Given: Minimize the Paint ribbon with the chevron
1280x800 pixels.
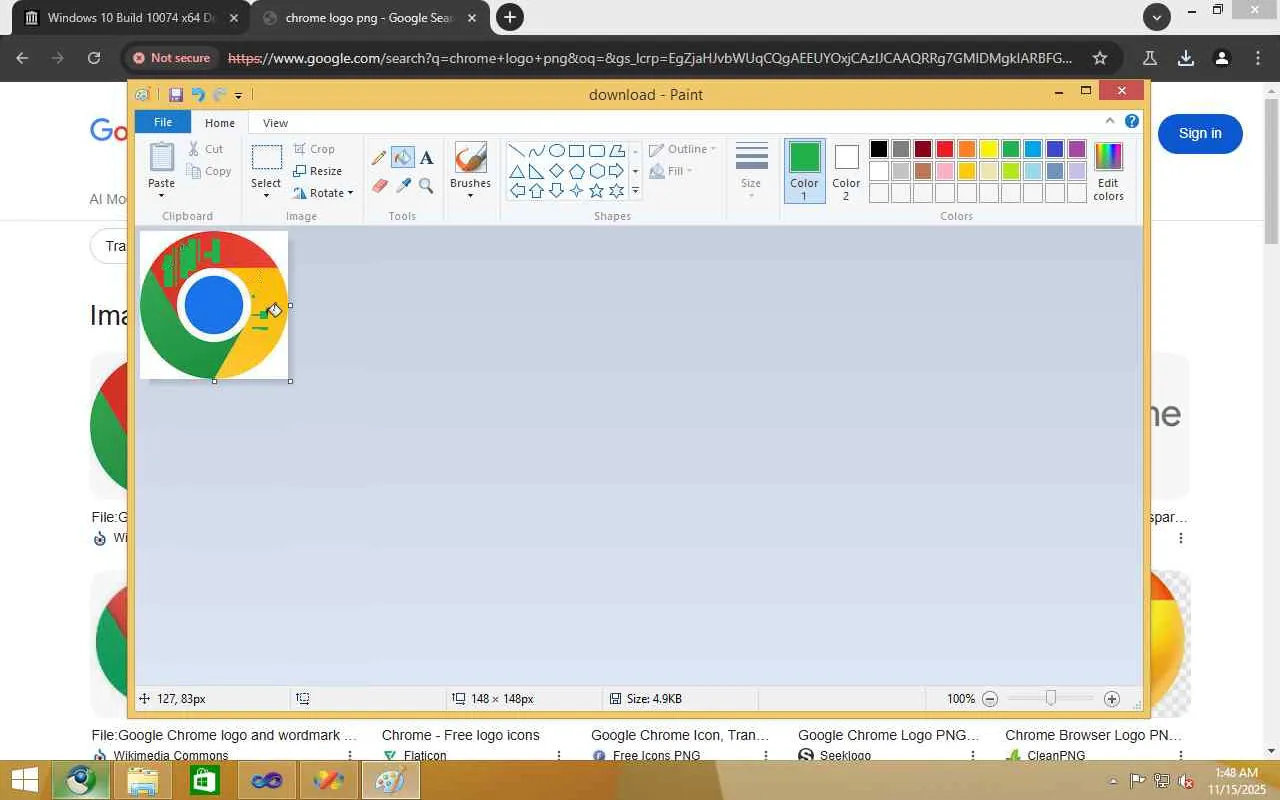Looking at the screenshot, I should tap(1110, 121).
